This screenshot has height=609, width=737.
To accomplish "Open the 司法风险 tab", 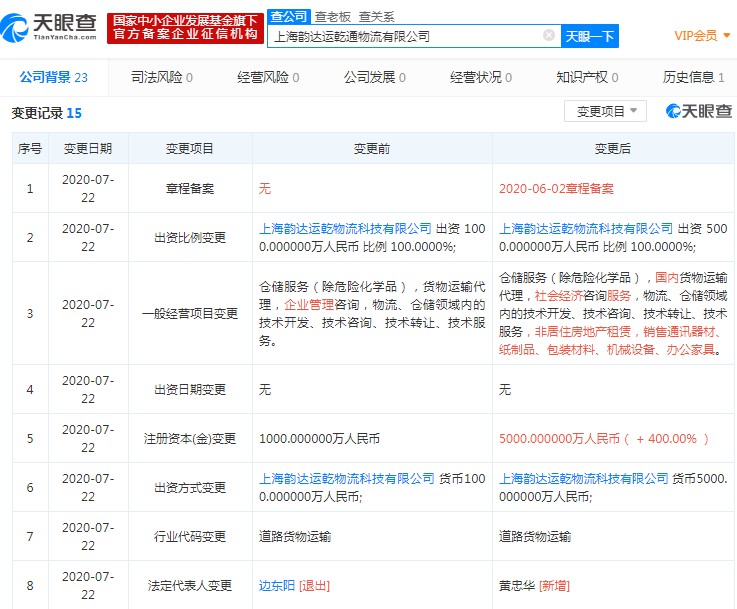I will pyautogui.click(x=161, y=77).
